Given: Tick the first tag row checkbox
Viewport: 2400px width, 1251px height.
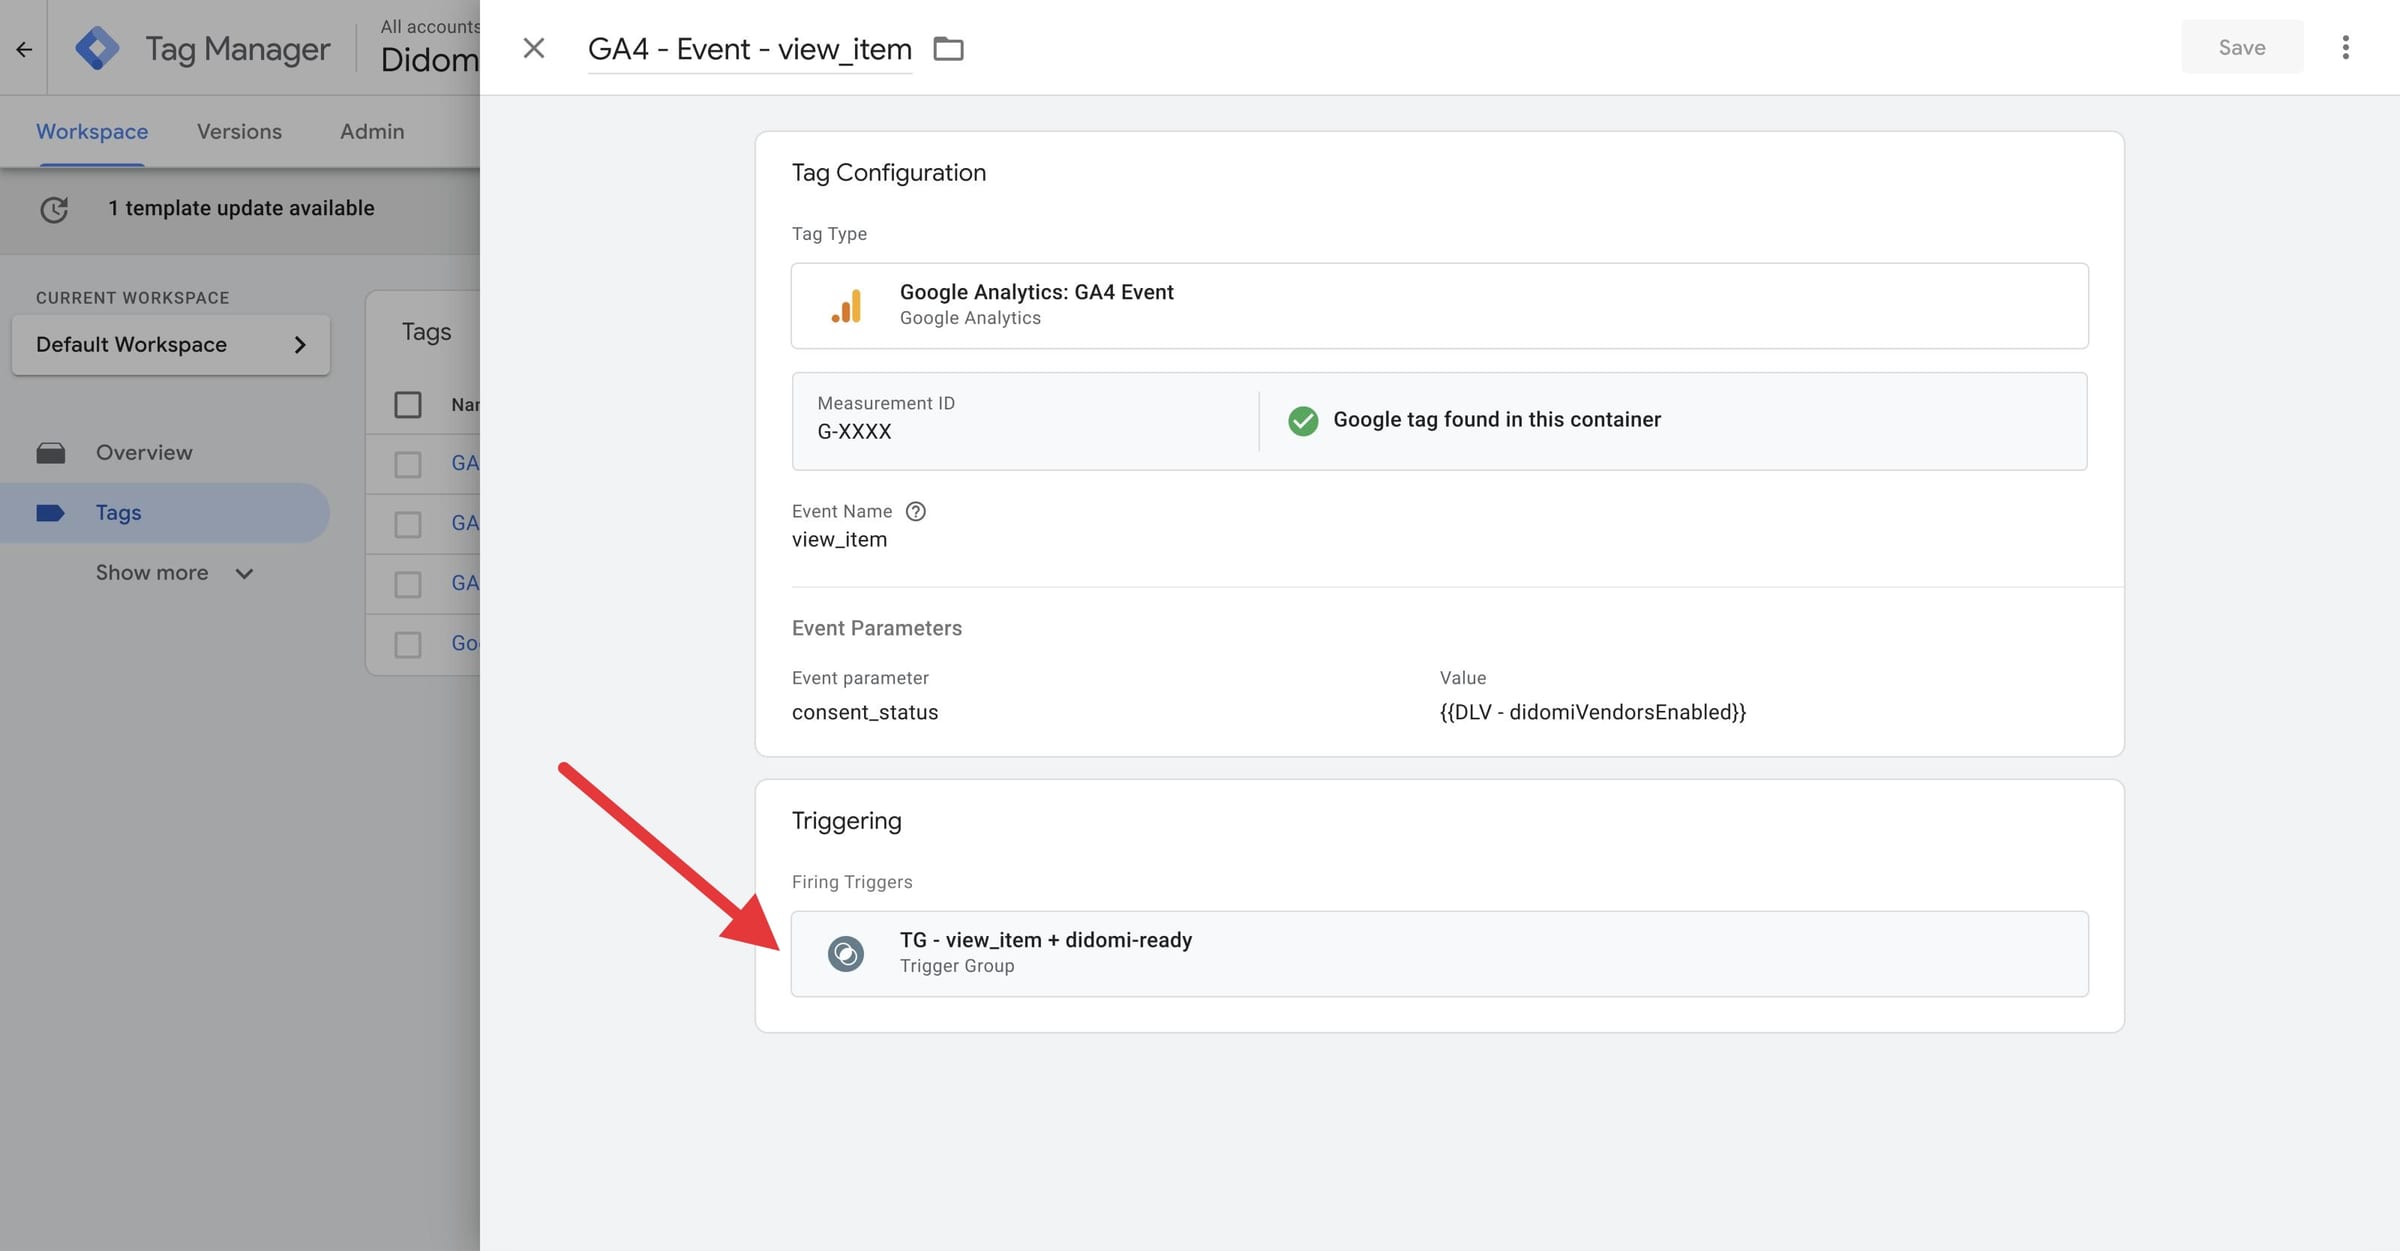Looking at the screenshot, I should tap(408, 465).
